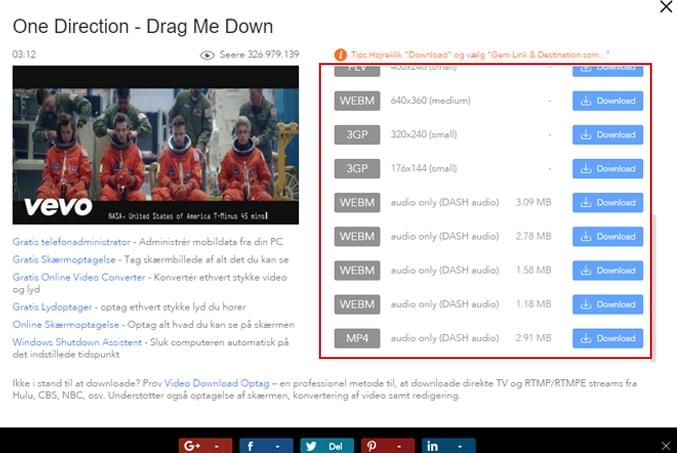Download the 1.18 MB WEBM audio

click(x=608, y=304)
